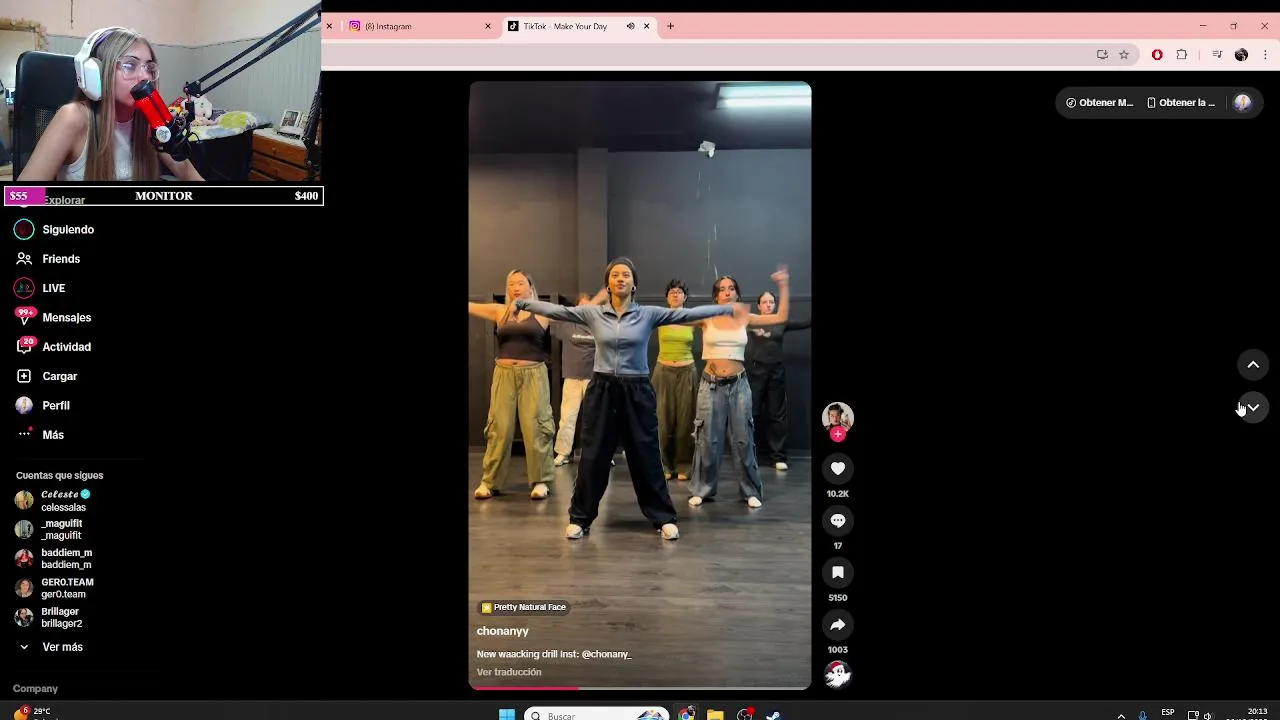The image size is (1280, 720).
Task: Seek on the video progress bar
Action: pos(640,688)
